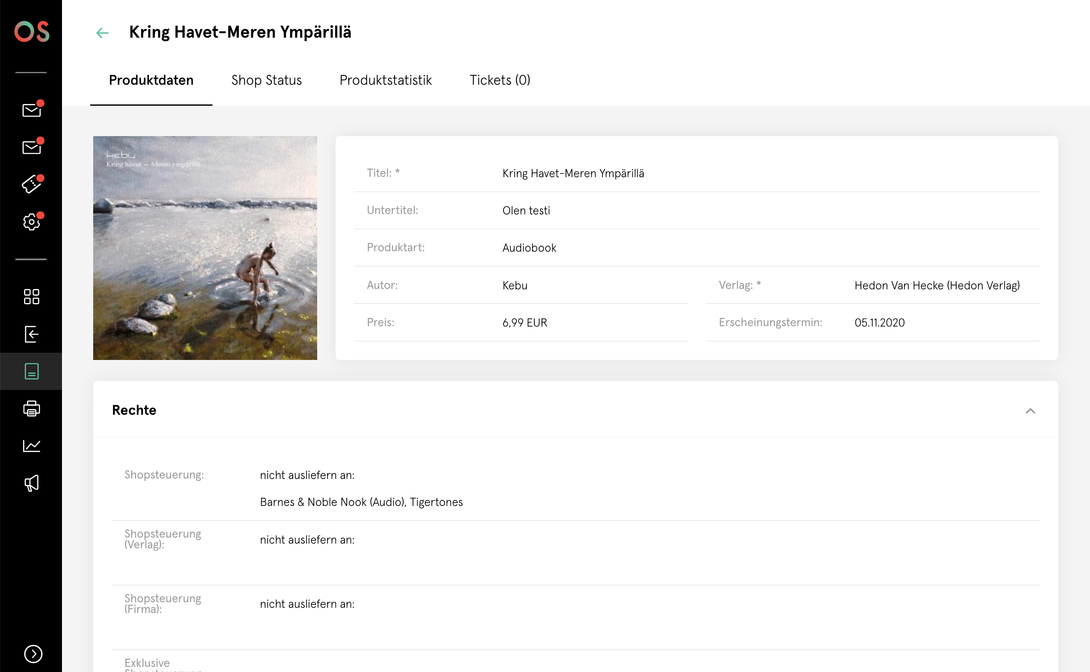Switch to the Shop Status tab
Screen dimensions: 1090x672
[266, 80]
